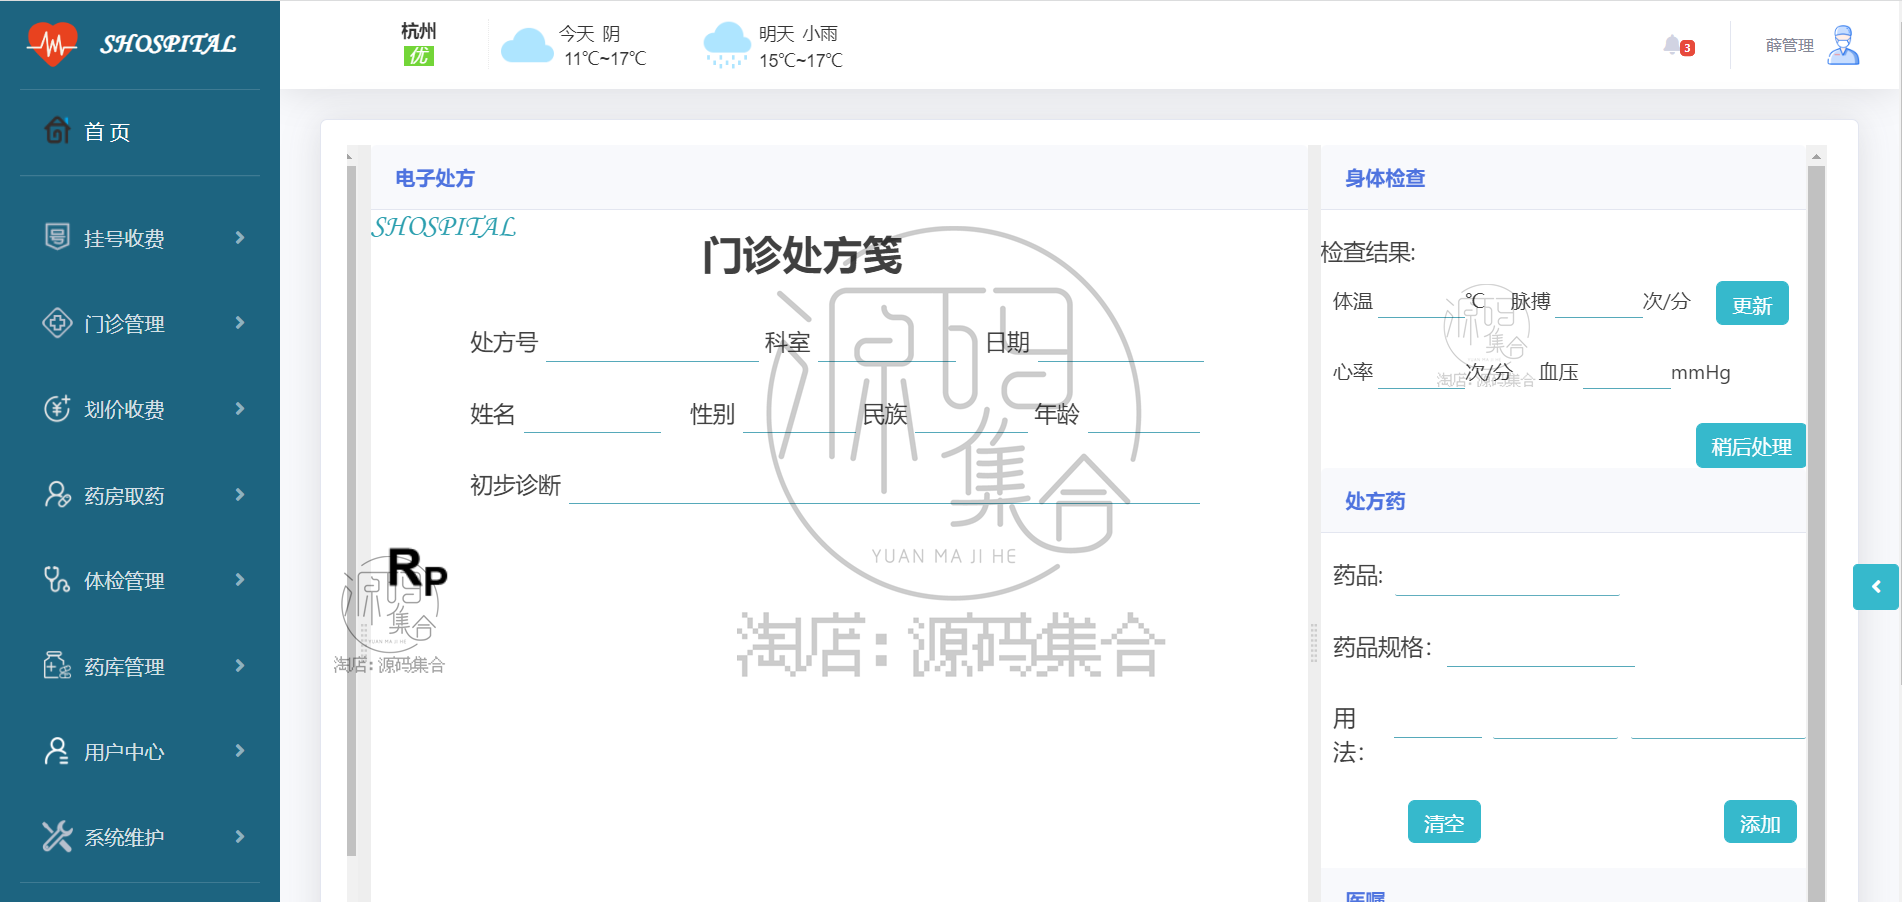
Task: Click the 年龄 field on prescription
Action: tap(1143, 415)
